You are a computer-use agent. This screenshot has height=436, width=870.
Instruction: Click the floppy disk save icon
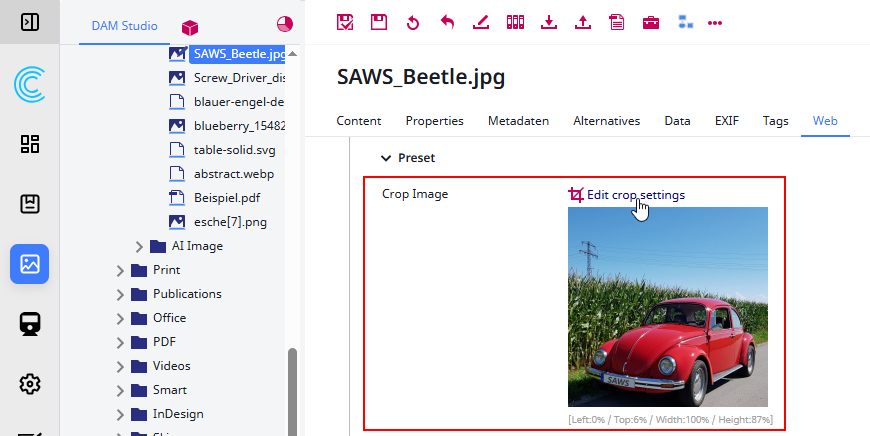(x=379, y=23)
